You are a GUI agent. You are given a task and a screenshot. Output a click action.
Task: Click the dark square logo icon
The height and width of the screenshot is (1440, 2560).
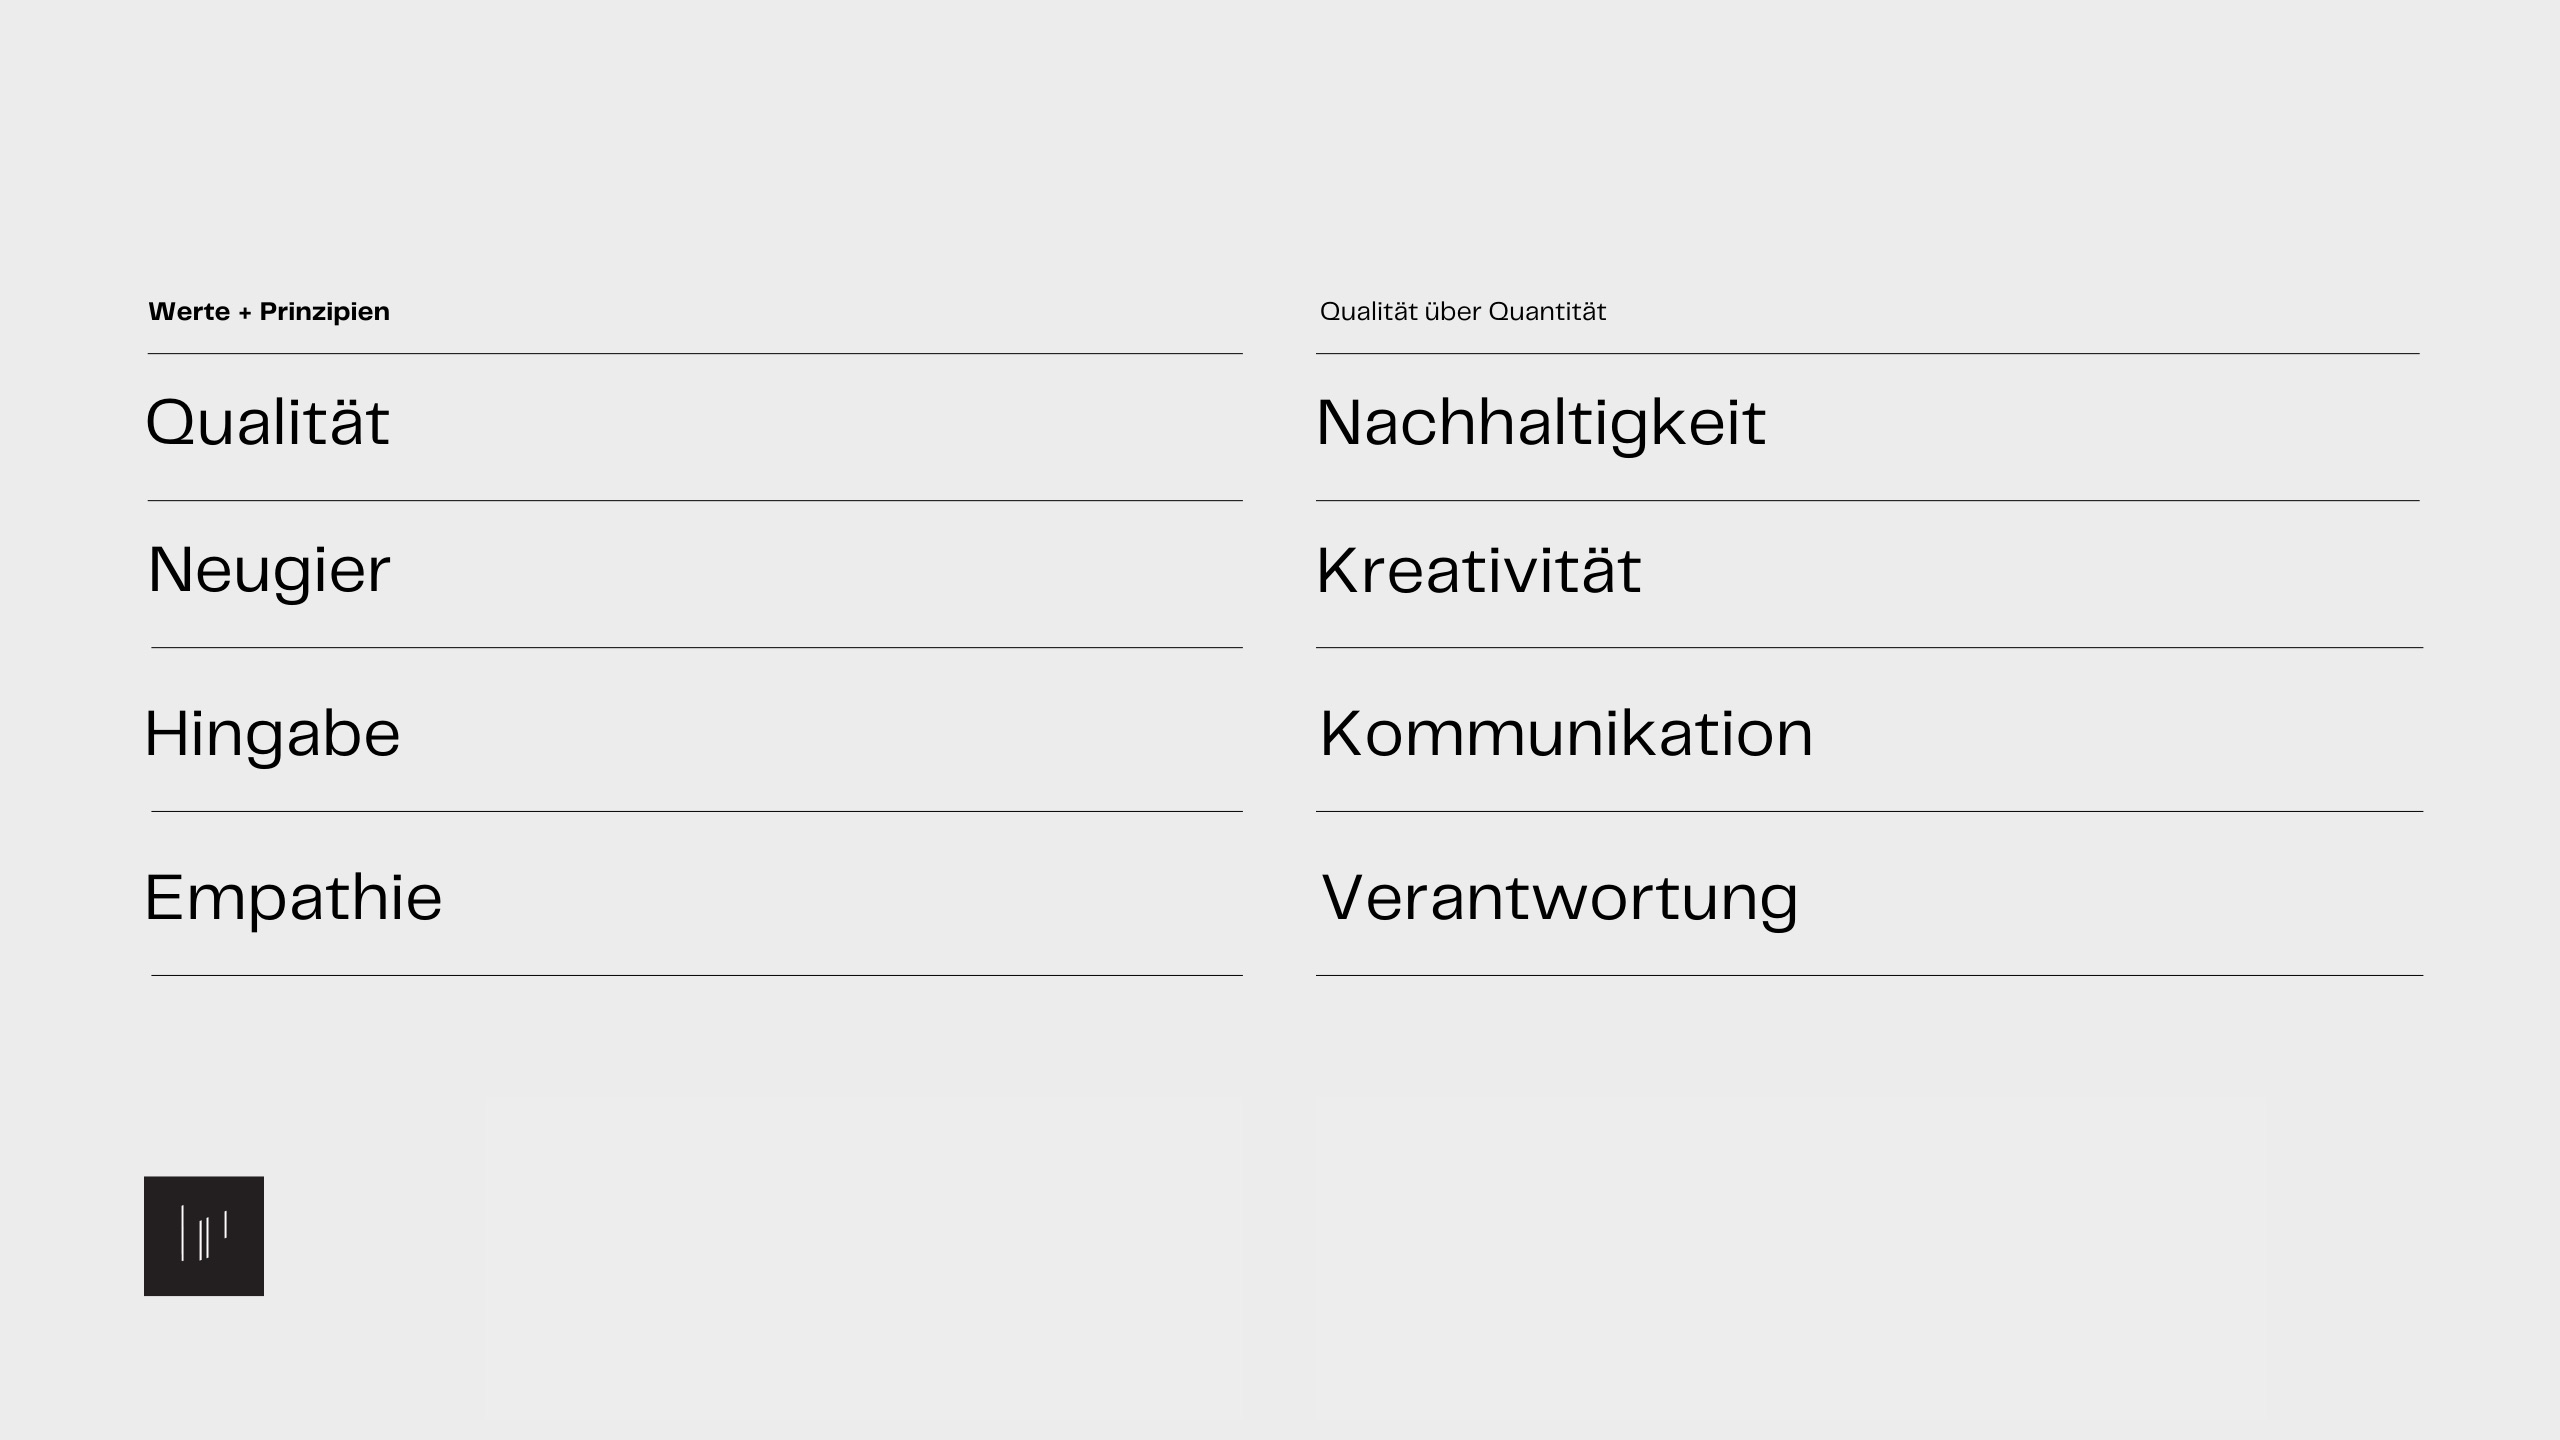point(204,1236)
